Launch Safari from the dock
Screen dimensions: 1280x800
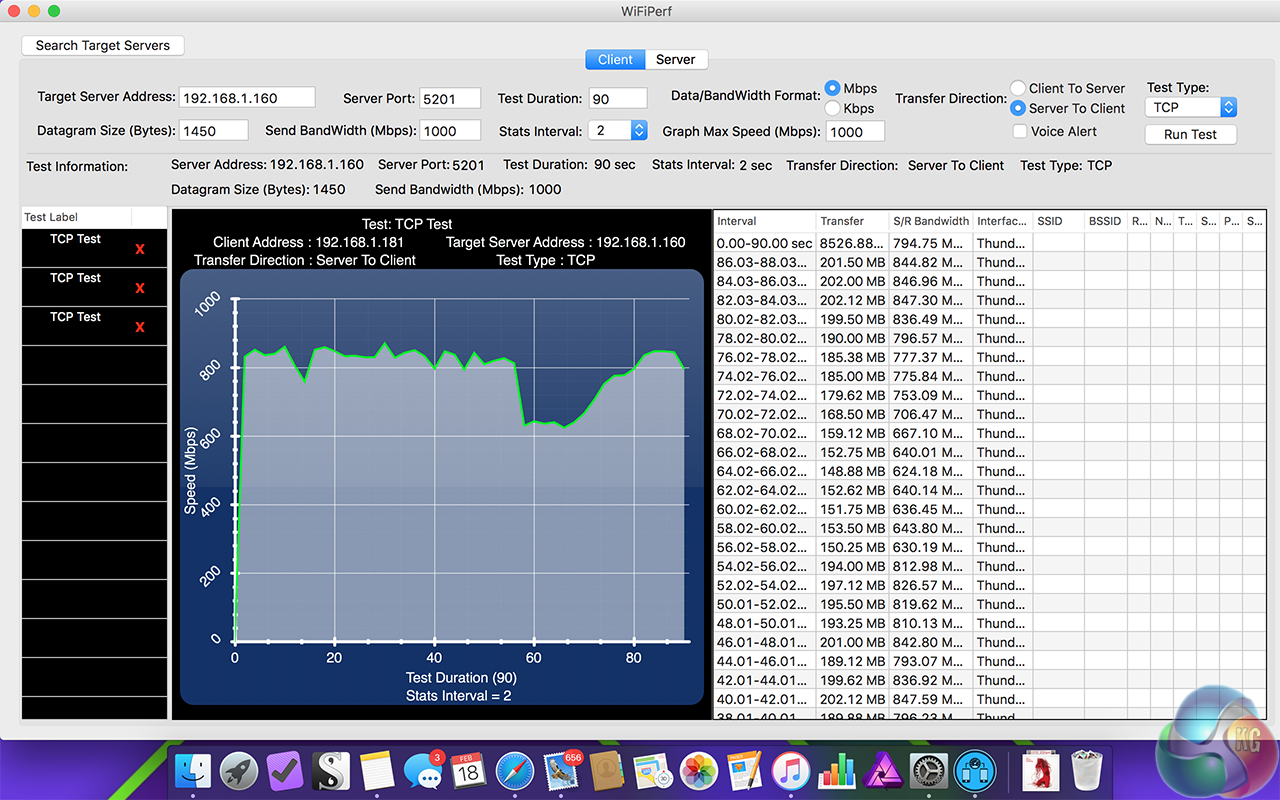coord(515,772)
